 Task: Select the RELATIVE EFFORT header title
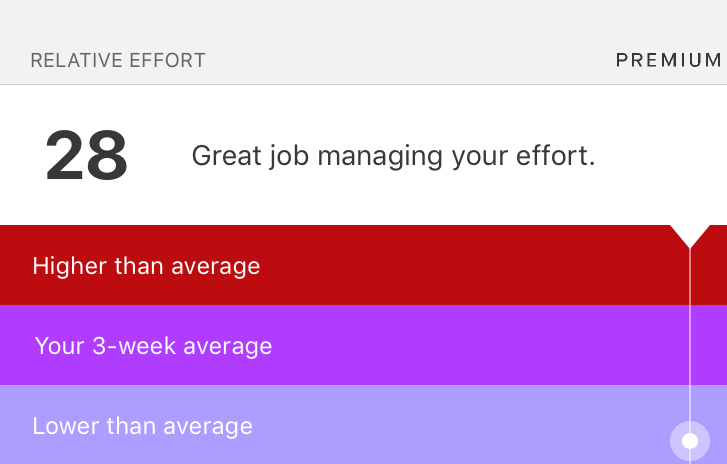point(118,61)
